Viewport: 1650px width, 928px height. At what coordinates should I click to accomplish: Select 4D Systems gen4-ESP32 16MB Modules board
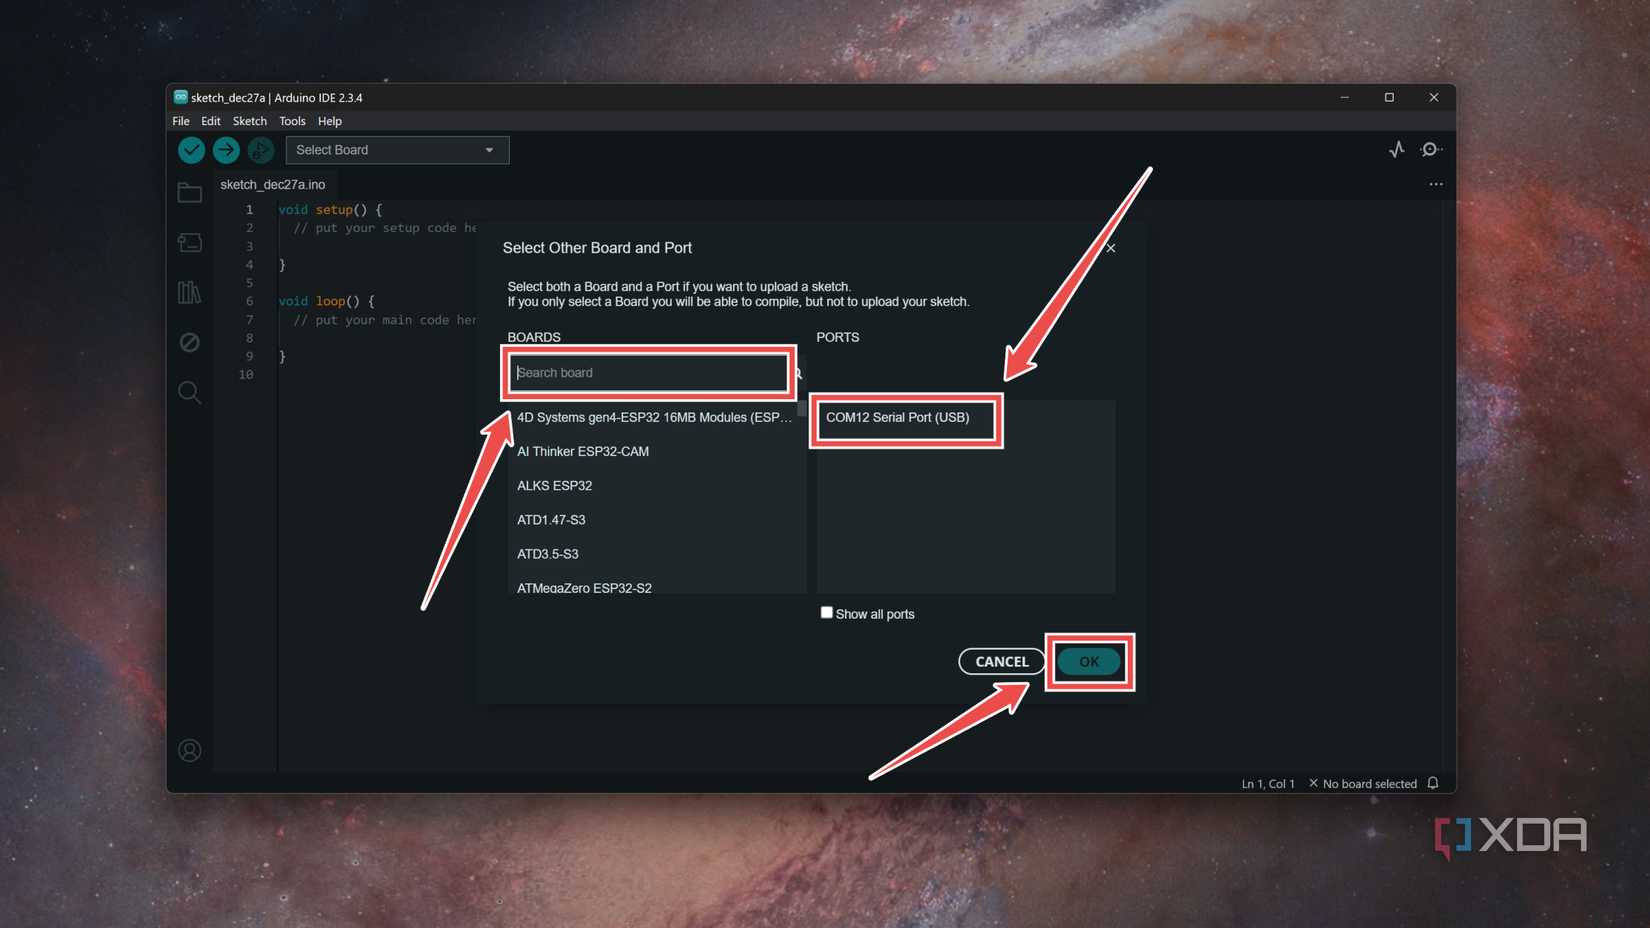tap(654, 418)
